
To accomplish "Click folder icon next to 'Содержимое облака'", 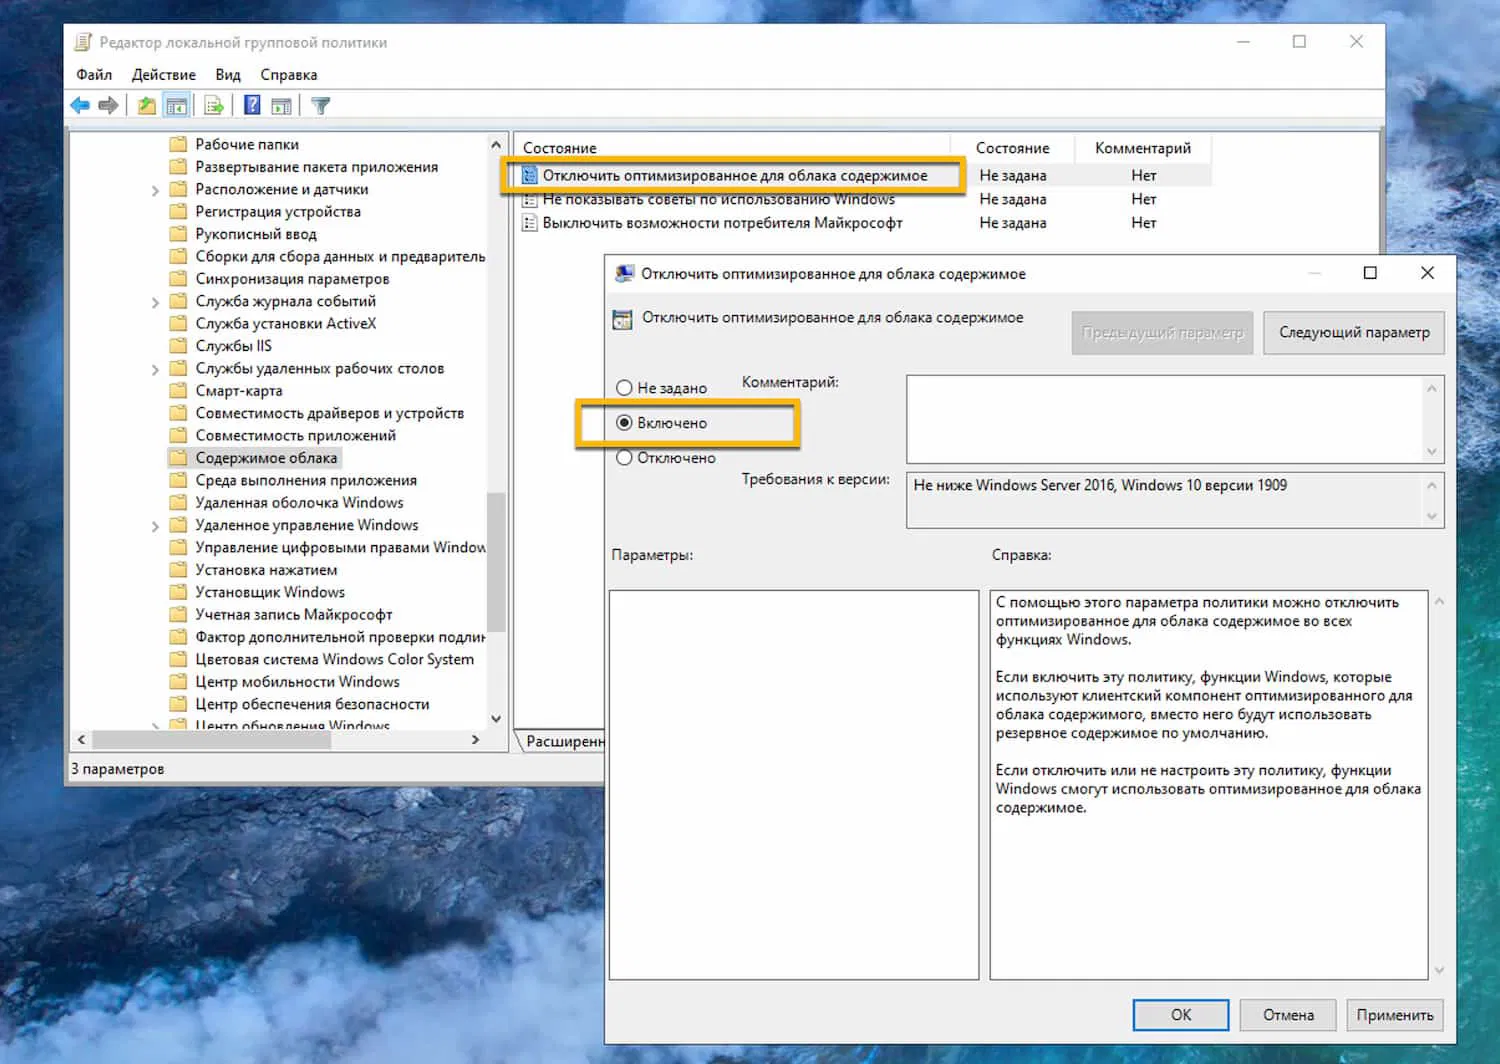I will pyautogui.click(x=178, y=458).
